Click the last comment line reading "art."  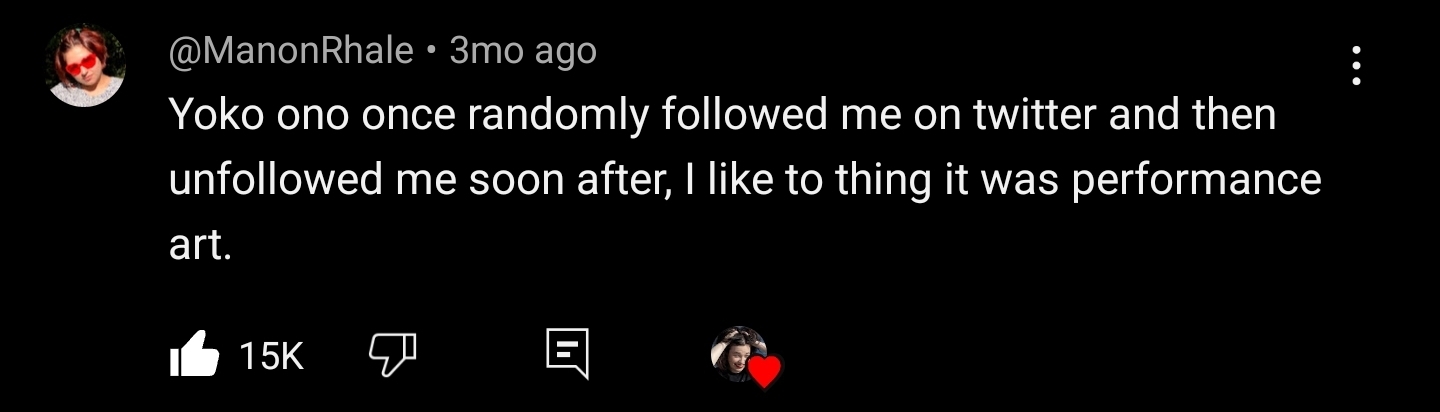click(200, 245)
